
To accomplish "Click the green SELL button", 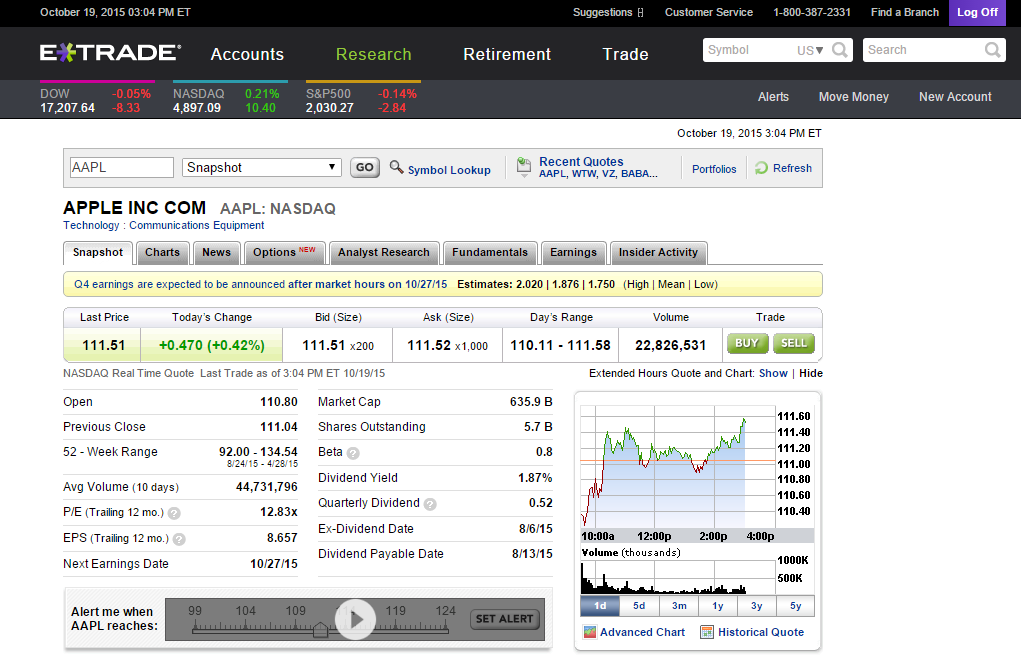I will tap(794, 343).
